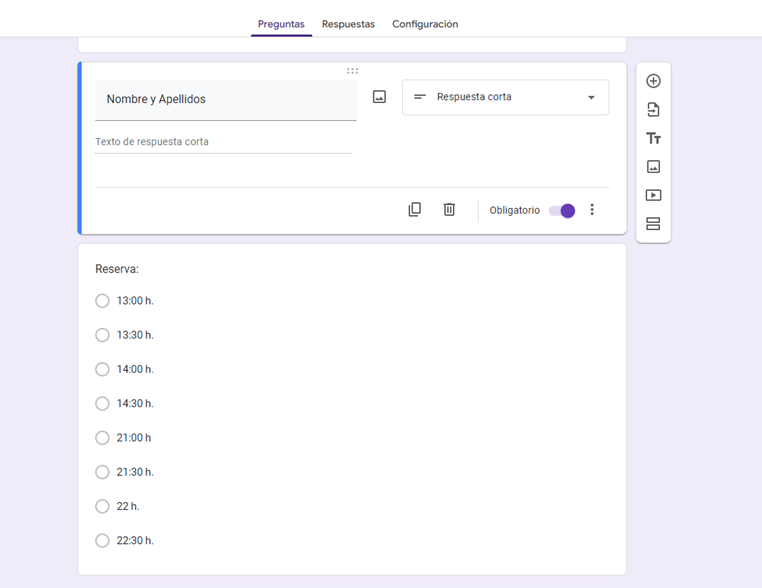This screenshot has height=588, width=762.
Task: Click Add image icon in side toolbar
Action: pos(653,167)
